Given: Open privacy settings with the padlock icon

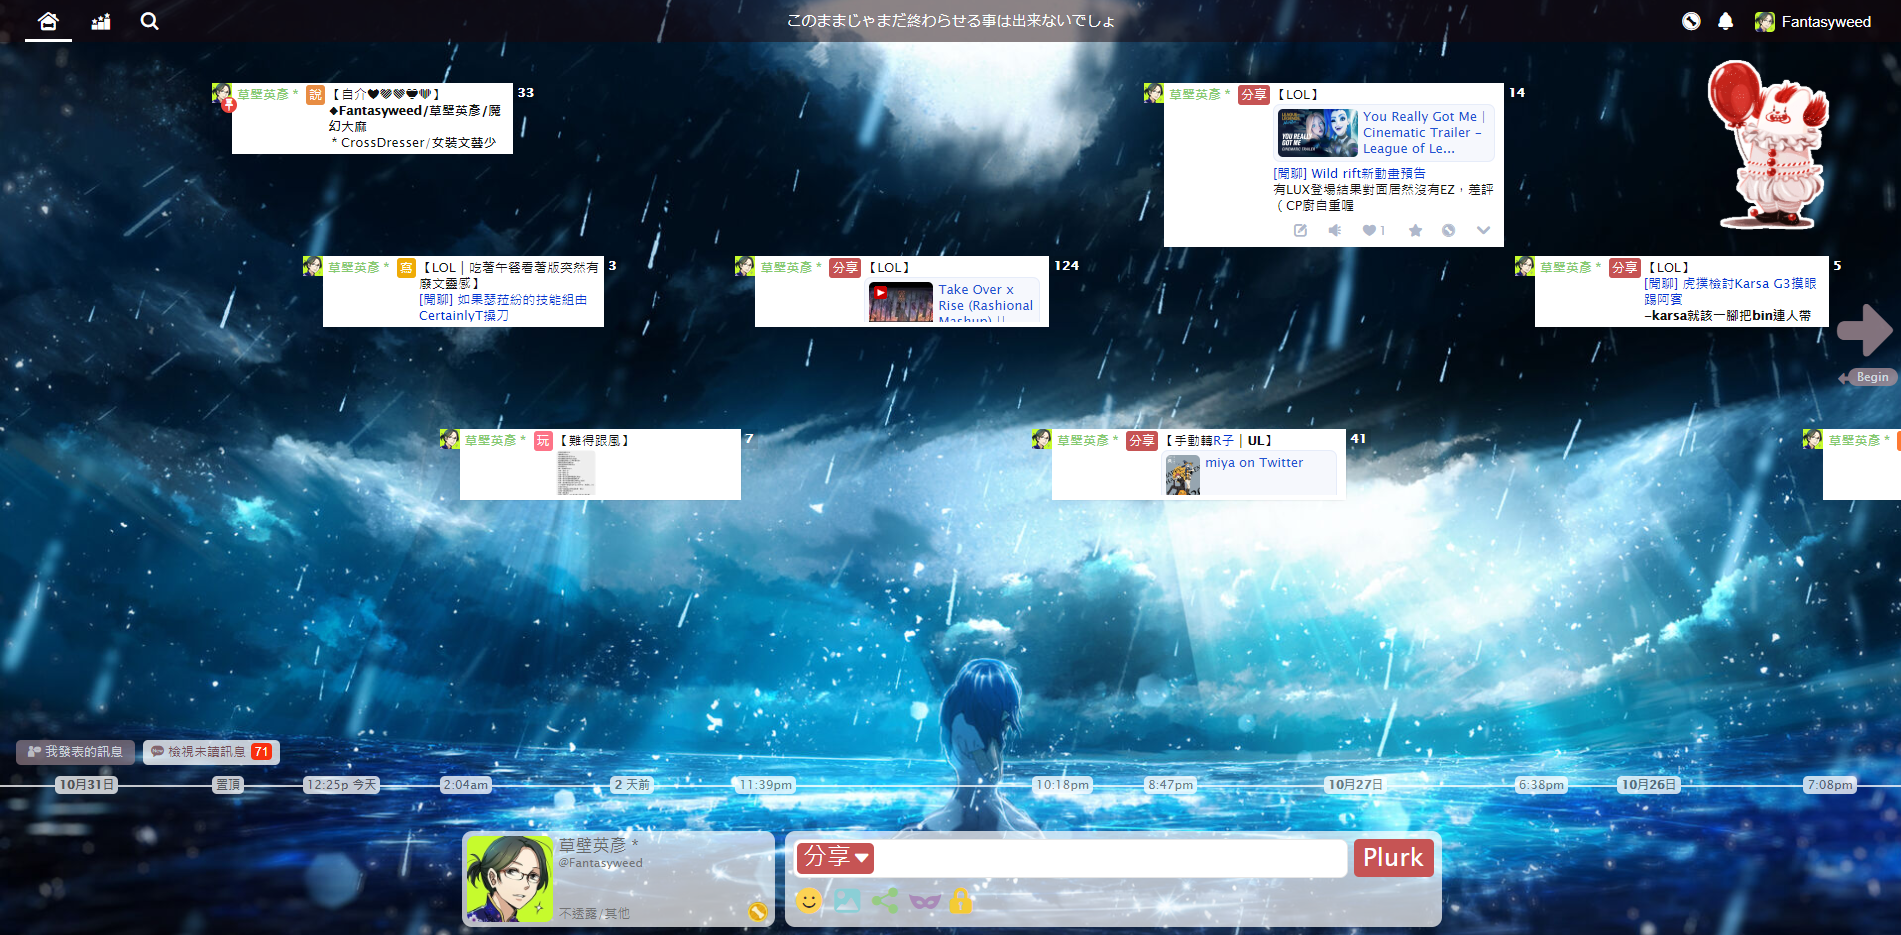Looking at the screenshot, I should [960, 901].
